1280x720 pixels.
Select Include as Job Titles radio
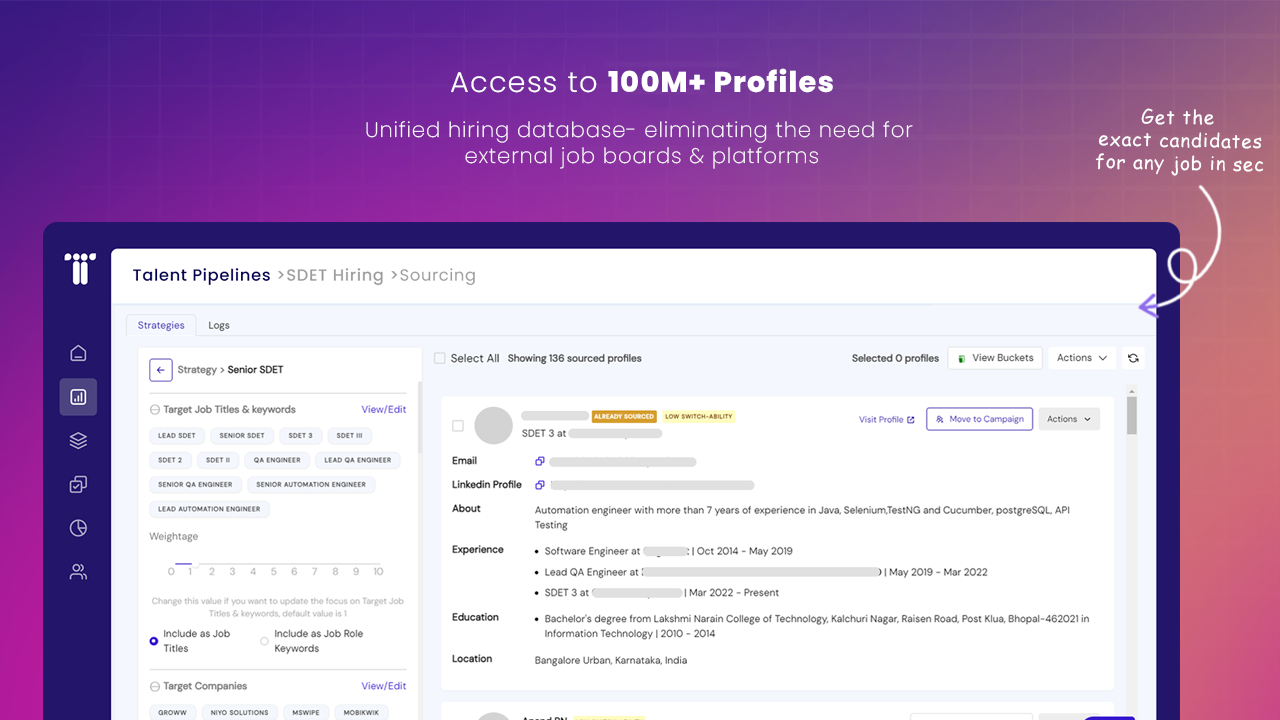(x=154, y=641)
